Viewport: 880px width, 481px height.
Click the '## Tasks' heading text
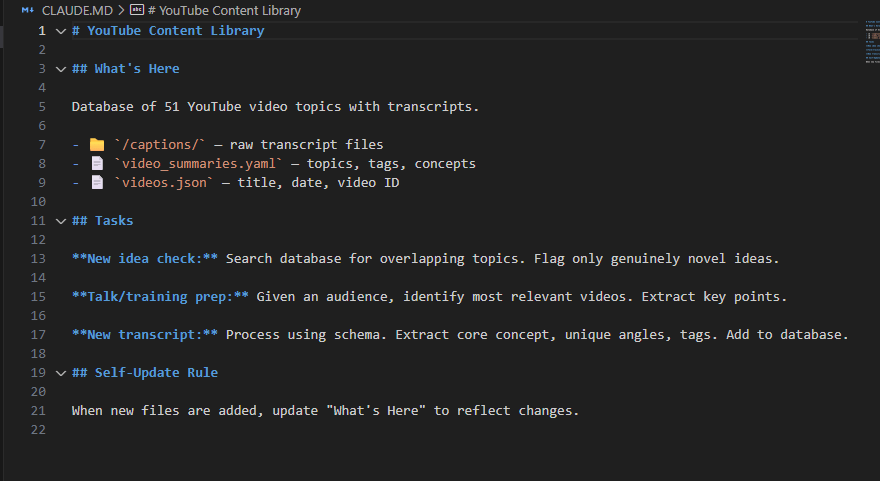(x=103, y=221)
